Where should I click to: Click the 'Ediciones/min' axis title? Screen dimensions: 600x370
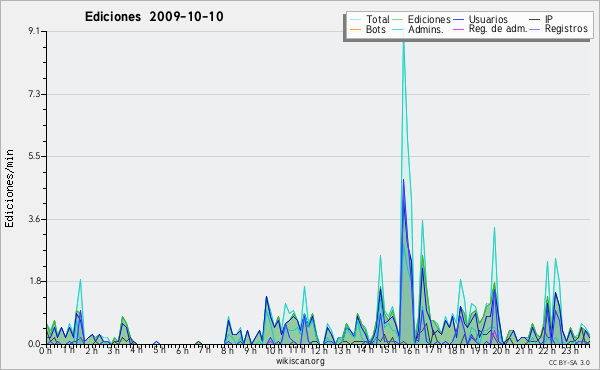9,188
